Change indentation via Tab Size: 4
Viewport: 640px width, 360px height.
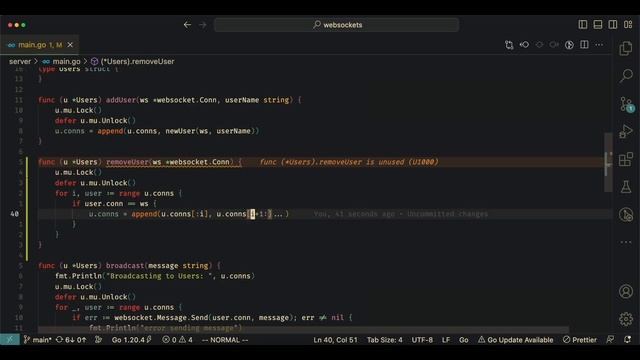384,340
